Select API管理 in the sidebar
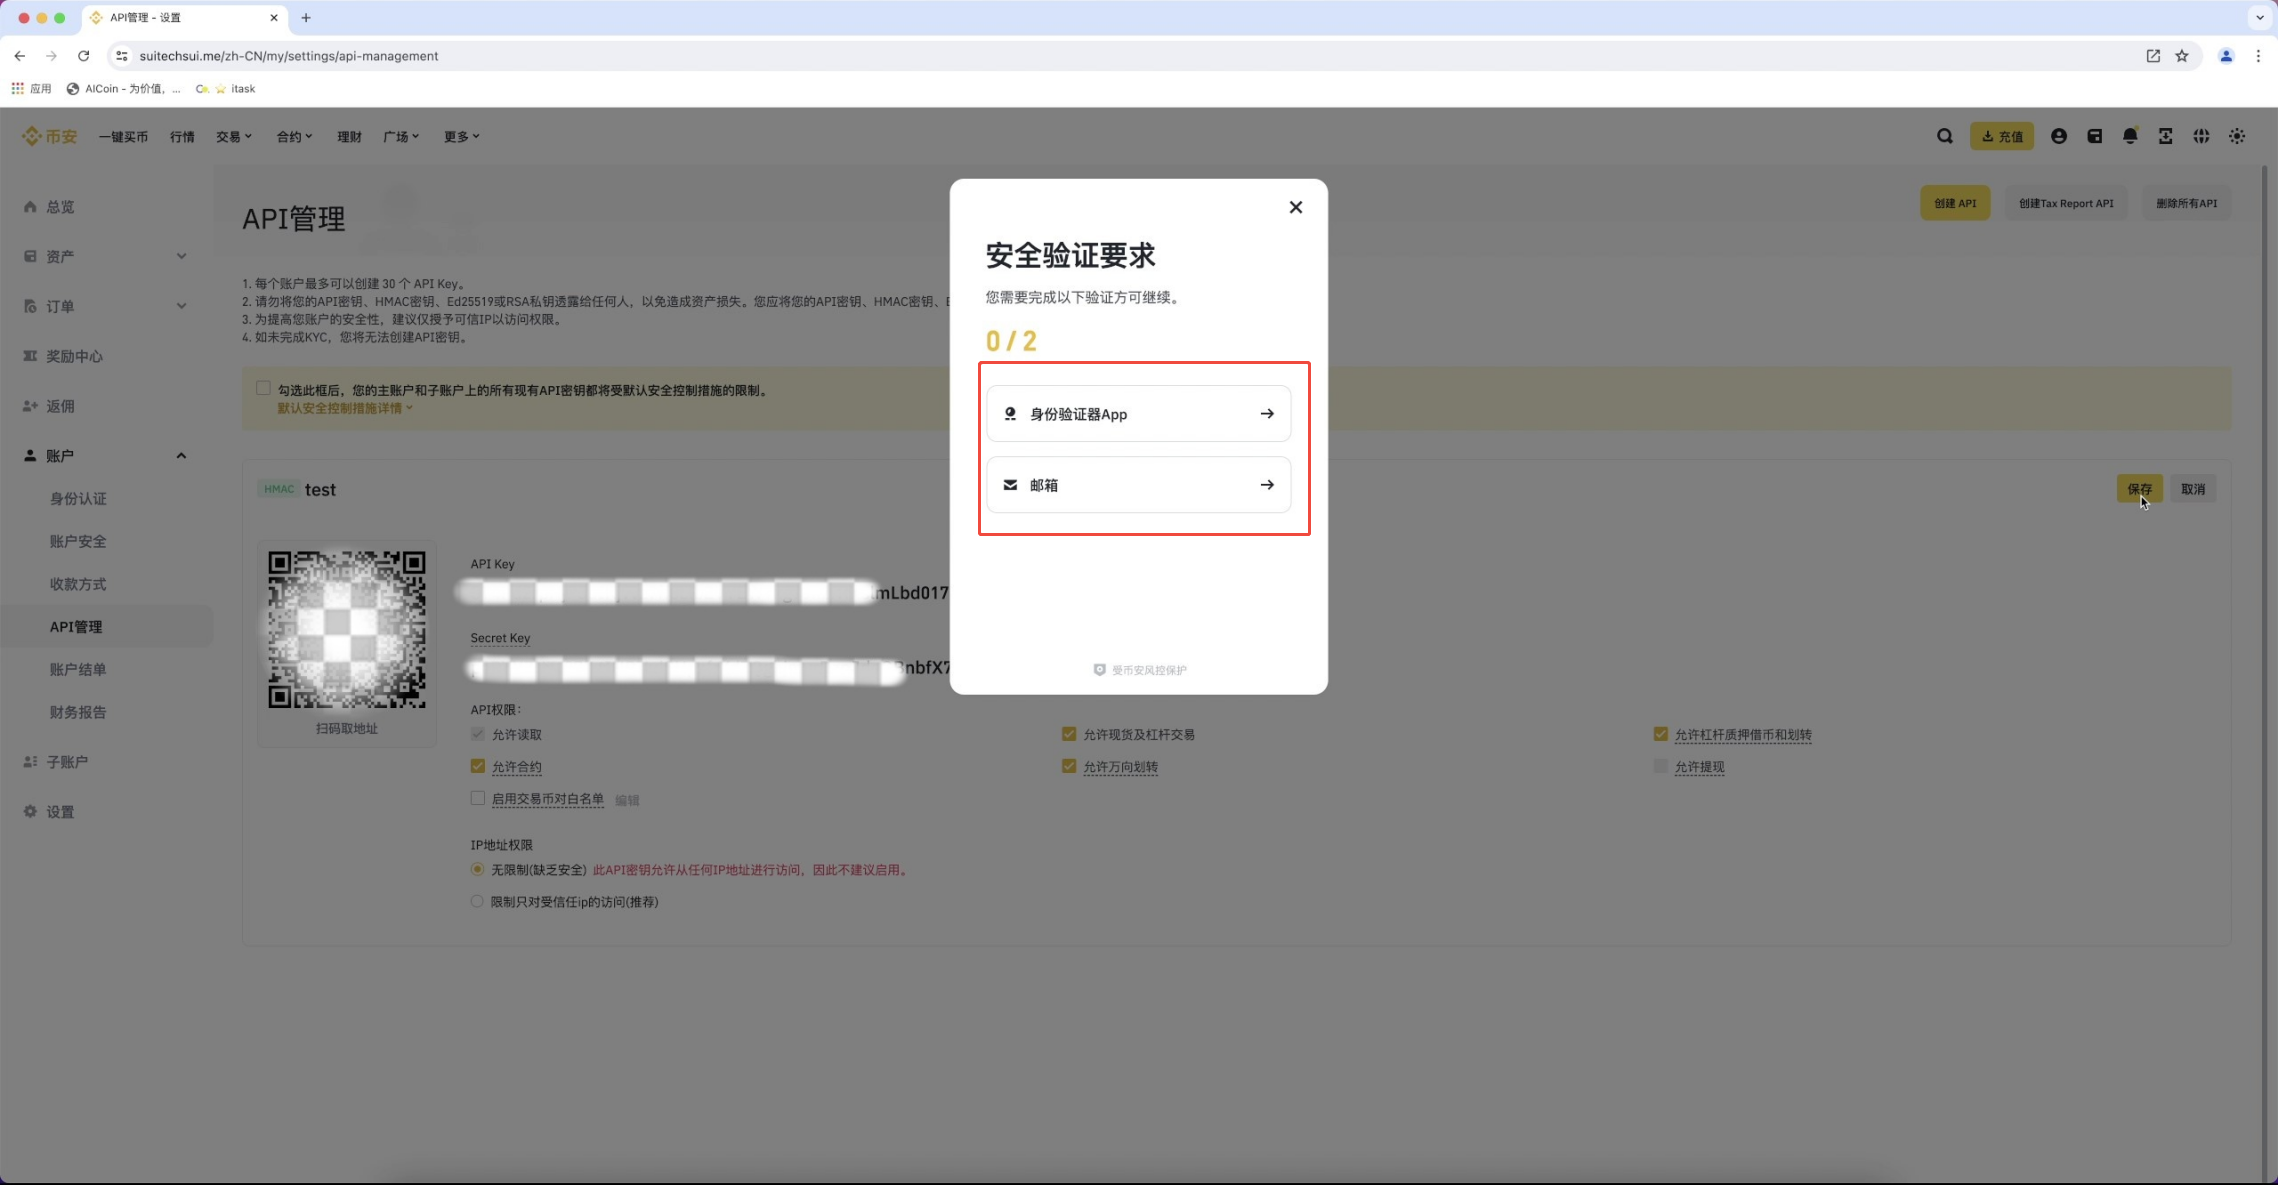 [107, 627]
